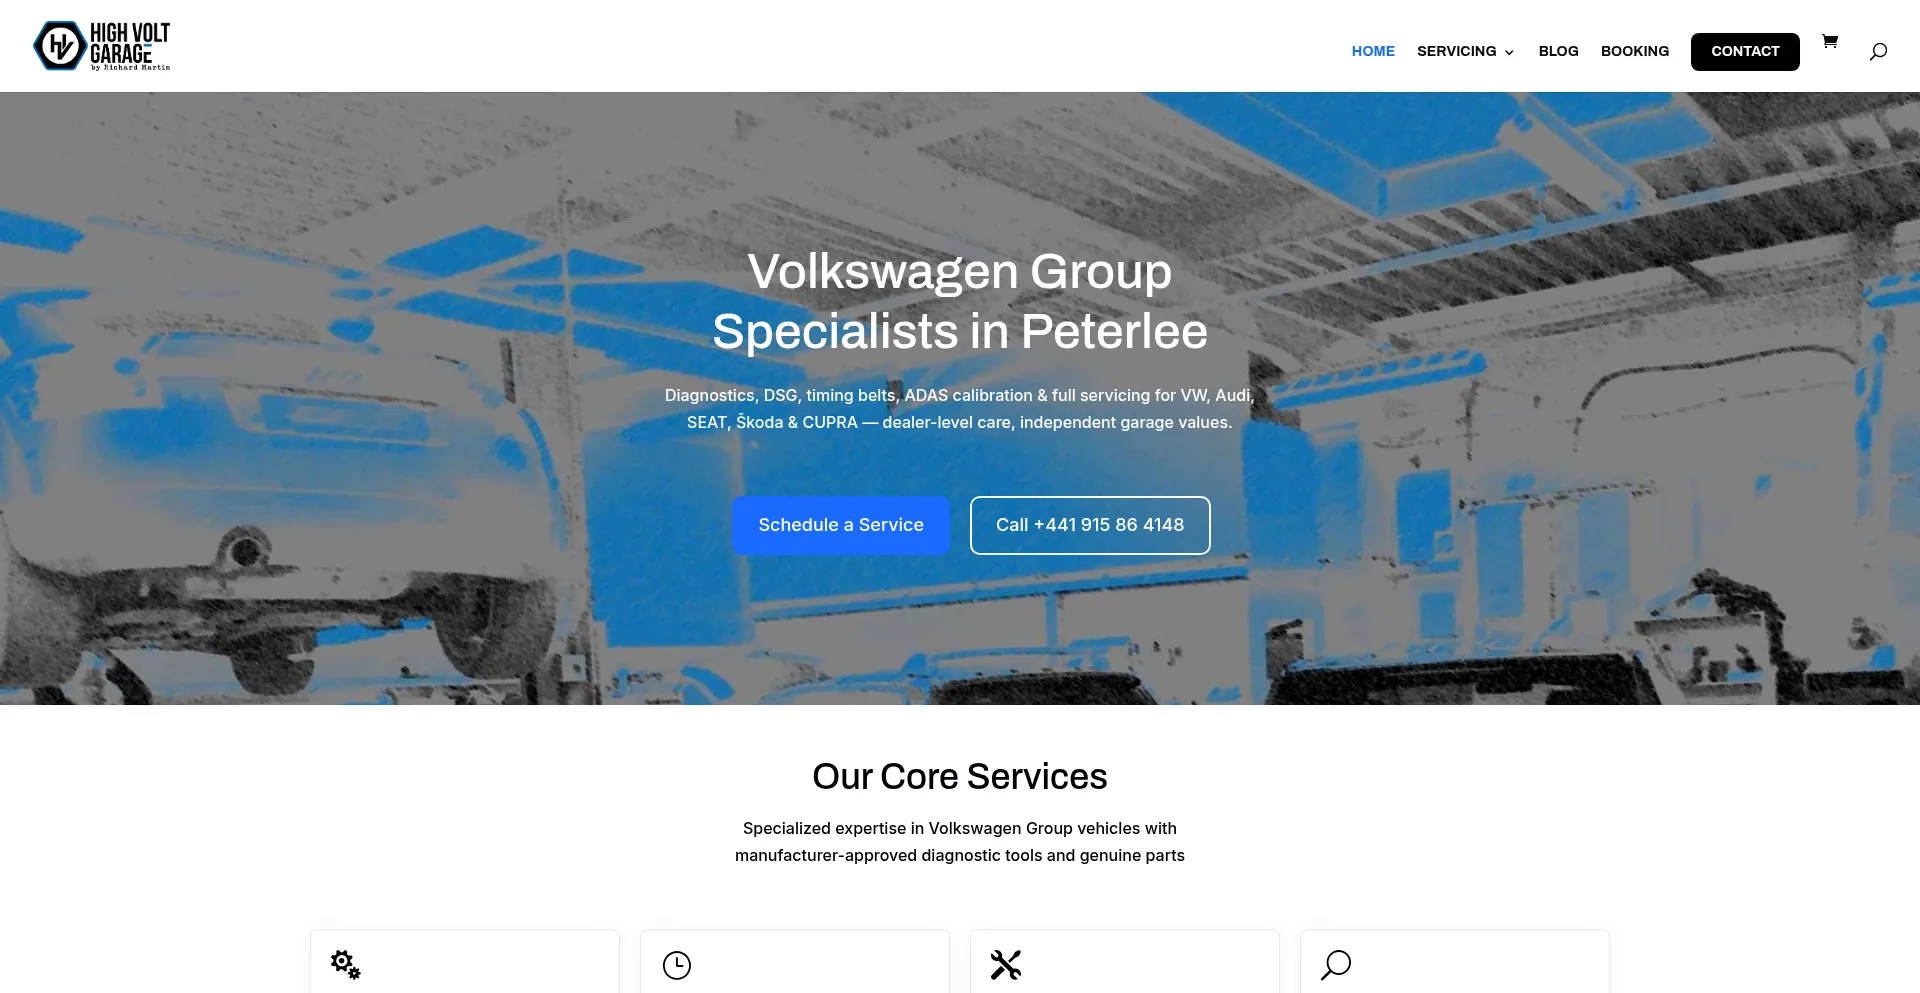Expand the Servicing dropdown chevron
The height and width of the screenshot is (993, 1920).
(1509, 52)
